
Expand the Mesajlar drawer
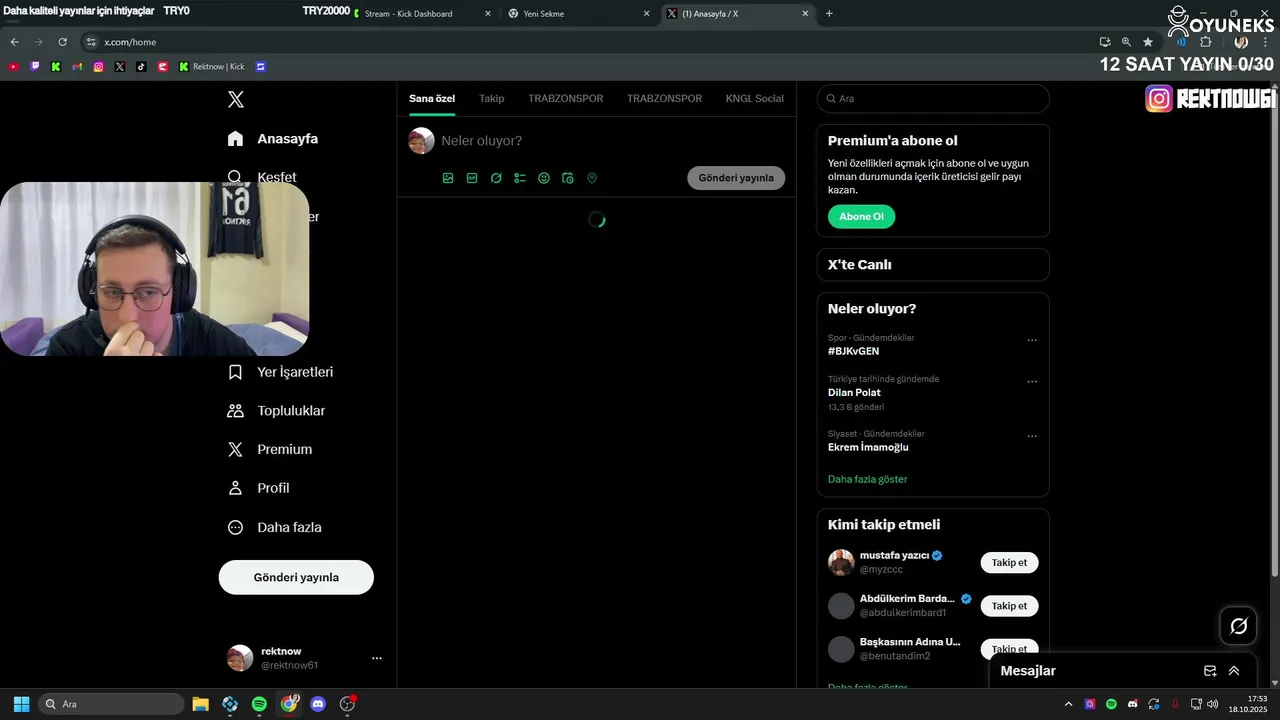pos(1234,671)
